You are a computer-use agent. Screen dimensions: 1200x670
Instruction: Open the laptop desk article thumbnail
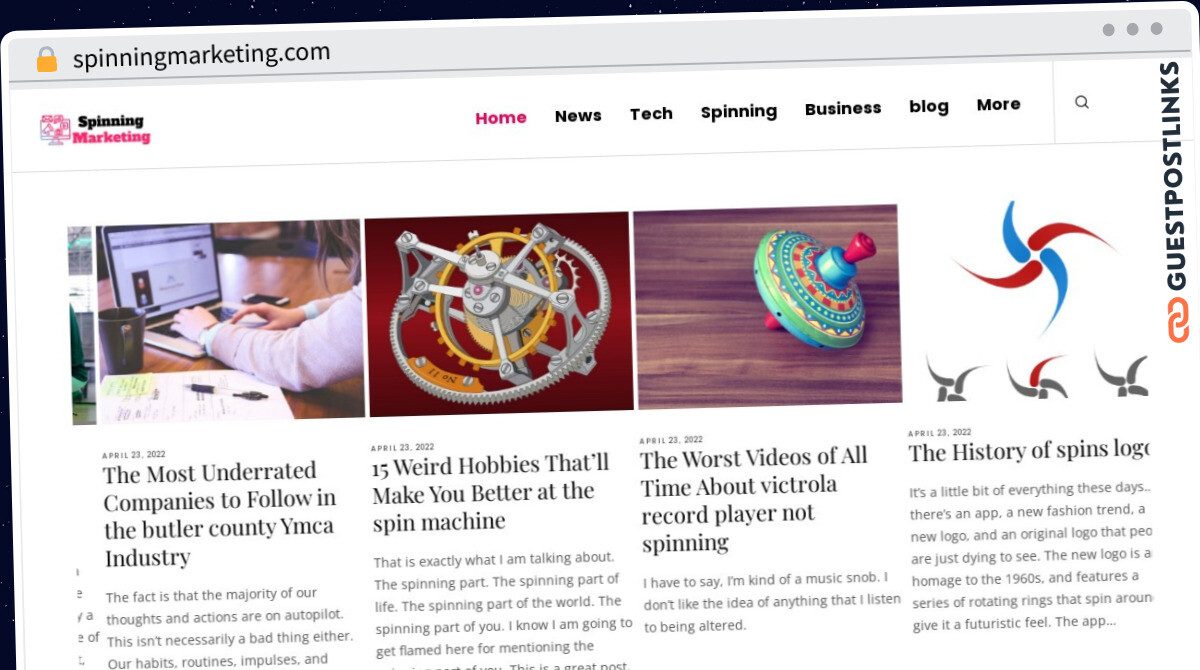coord(230,321)
